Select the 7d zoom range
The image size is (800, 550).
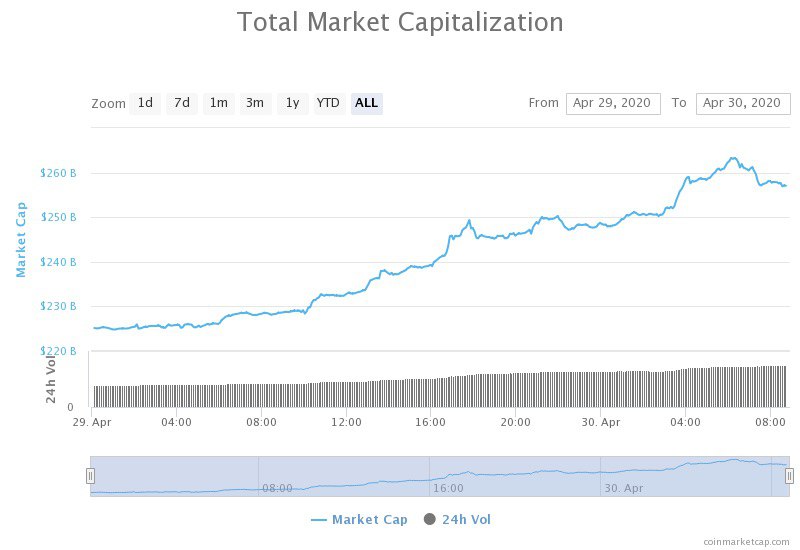181,103
